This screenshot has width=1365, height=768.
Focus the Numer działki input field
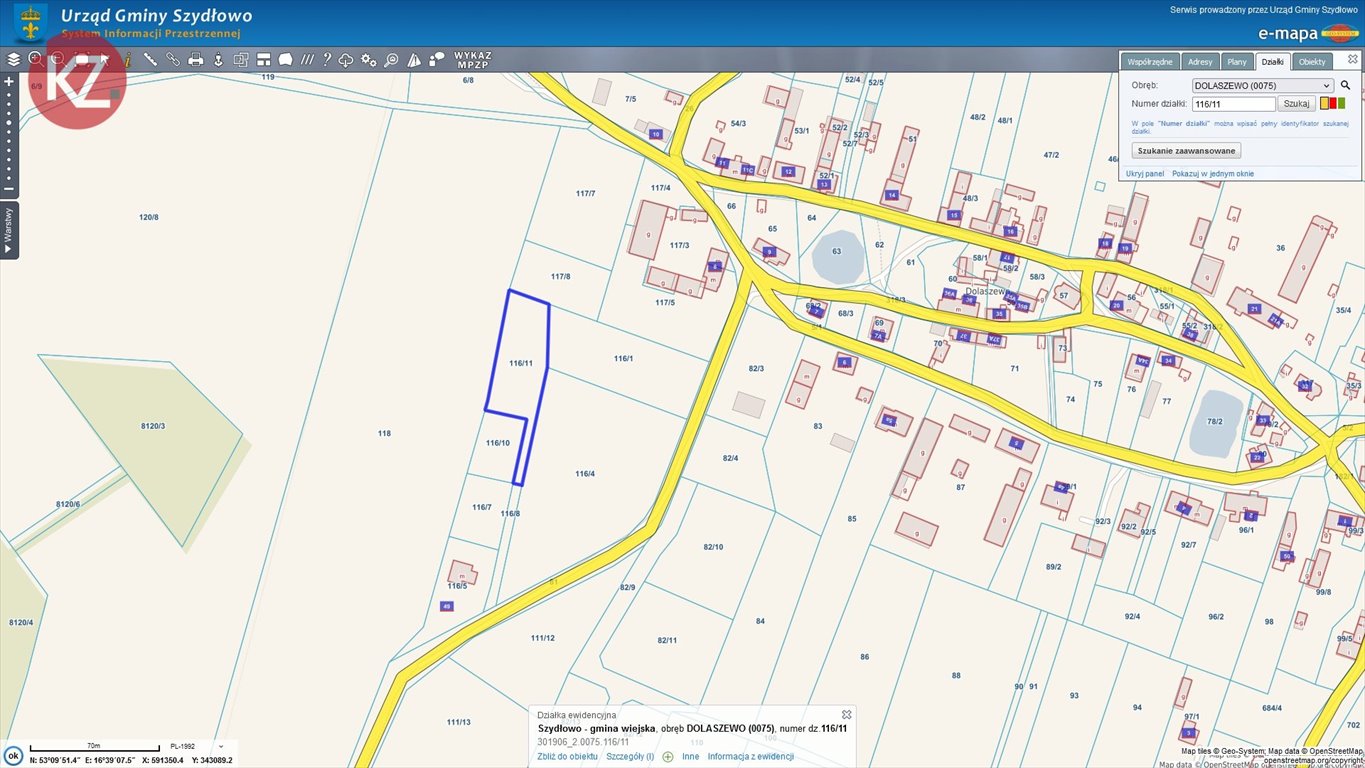[1234, 103]
